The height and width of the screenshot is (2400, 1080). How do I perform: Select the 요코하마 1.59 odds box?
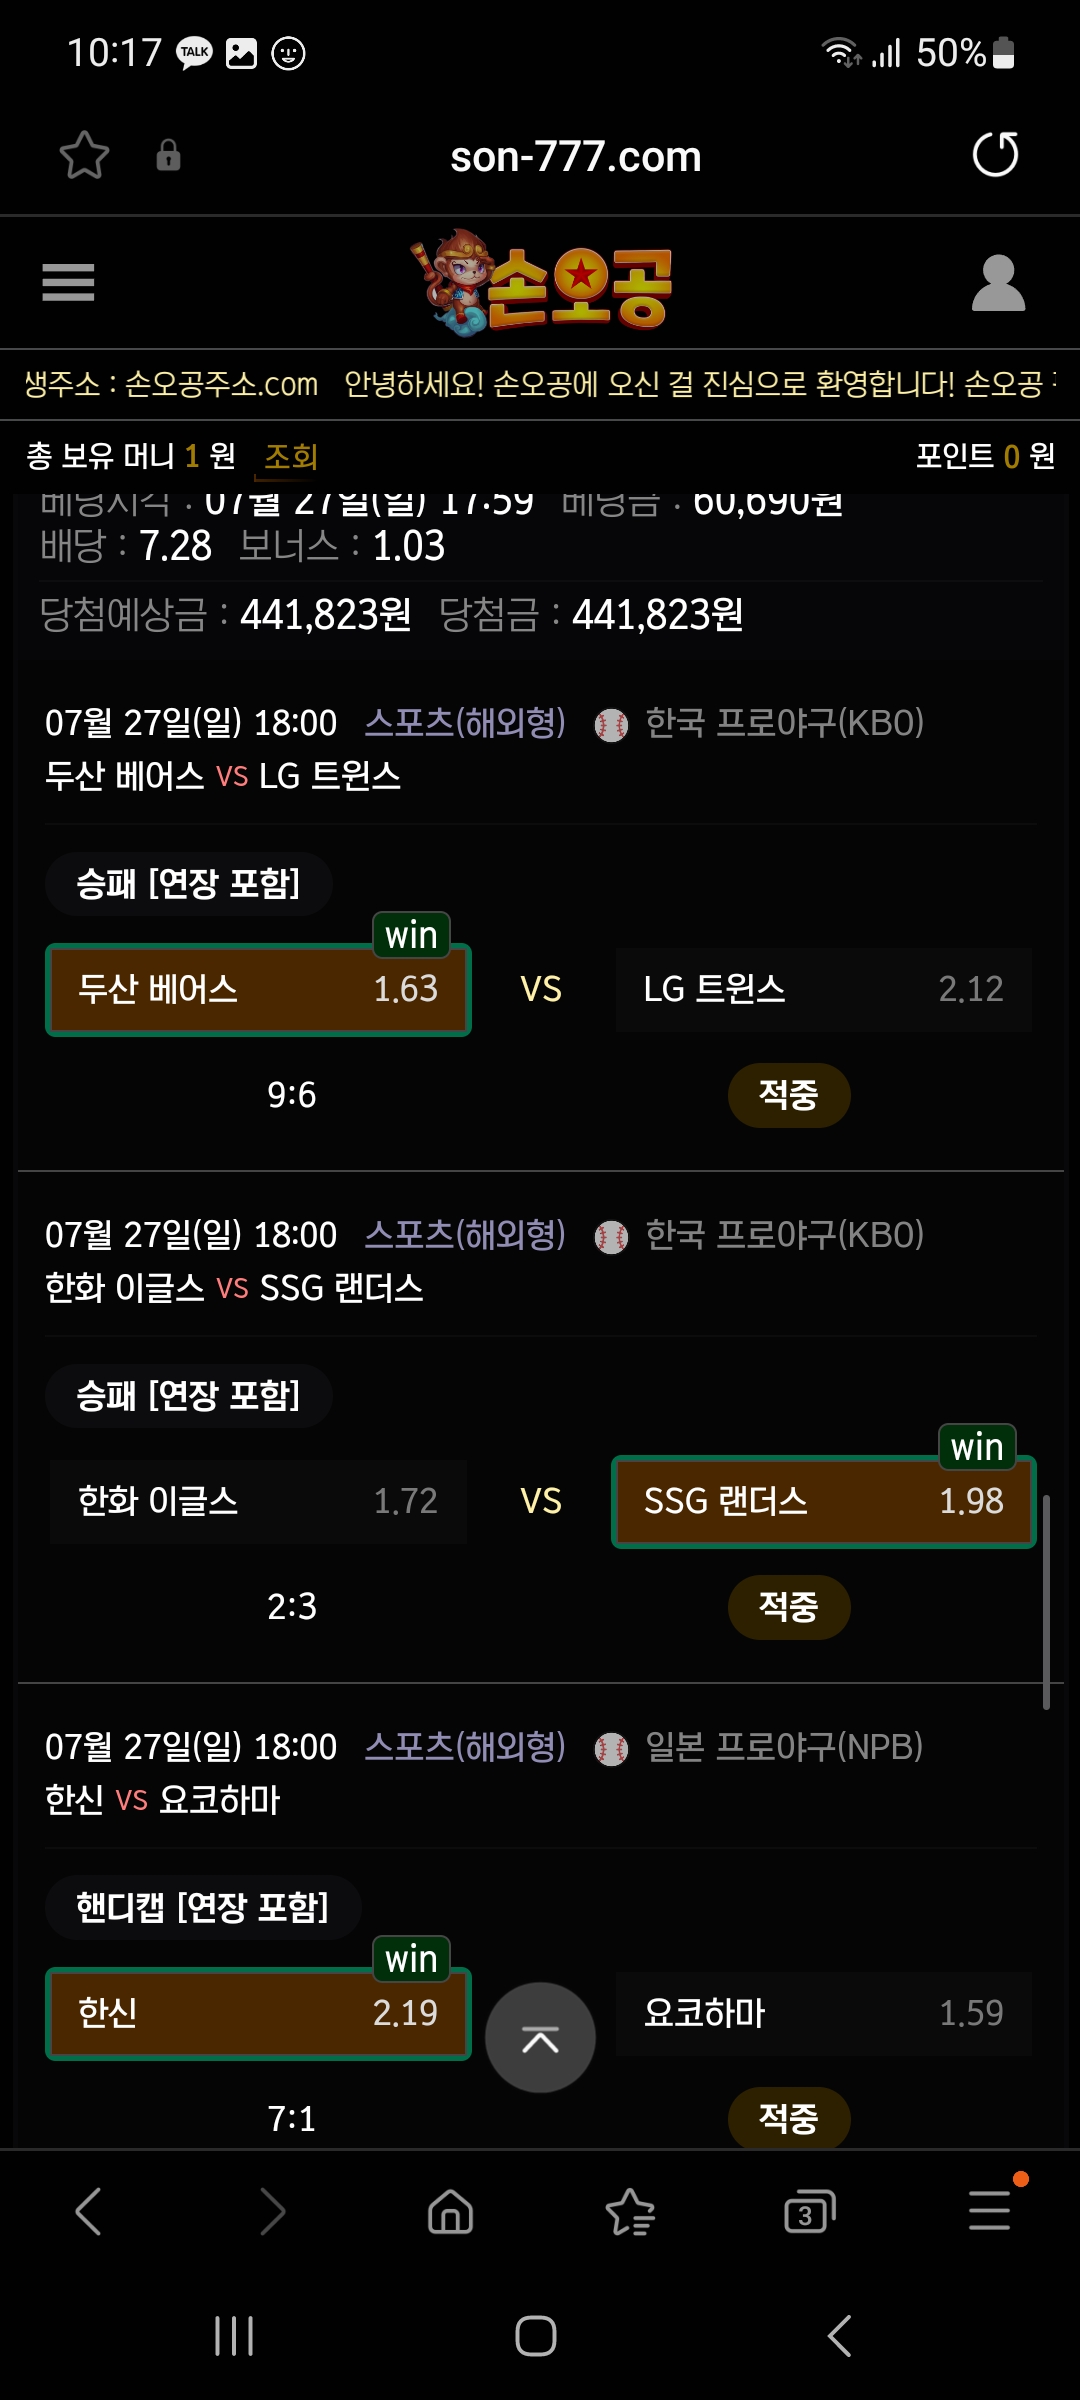click(x=824, y=2013)
